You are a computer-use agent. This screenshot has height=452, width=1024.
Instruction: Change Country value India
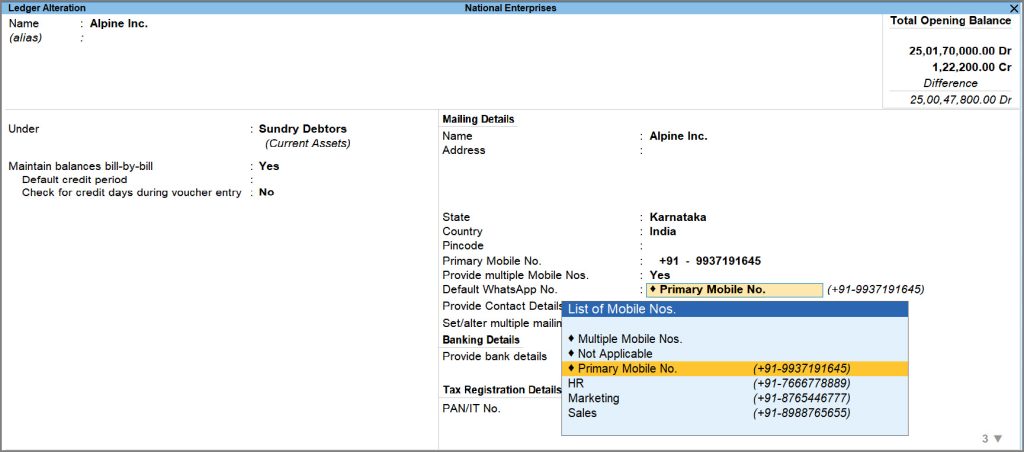pyautogui.click(x=662, y=231)
